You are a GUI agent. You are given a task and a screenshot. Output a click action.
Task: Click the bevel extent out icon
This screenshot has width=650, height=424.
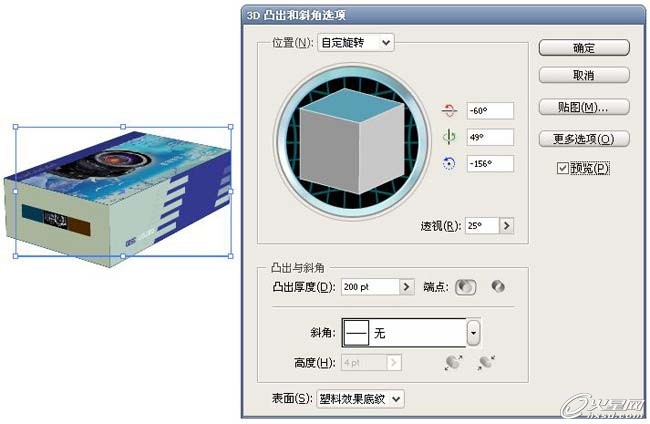tap(454, 363)
